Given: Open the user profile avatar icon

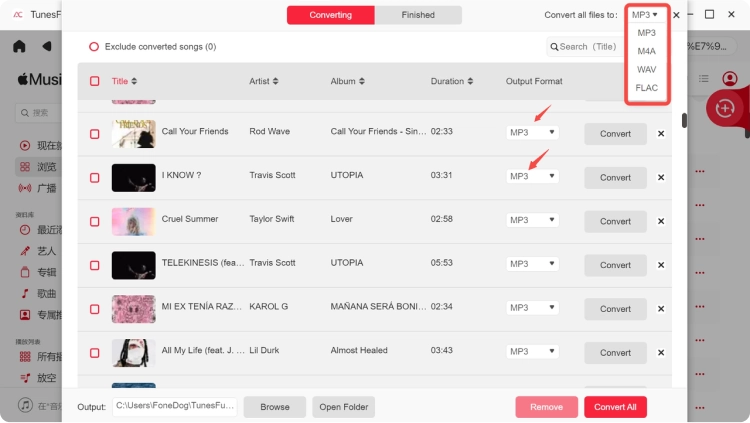Looking at the screenshot, I should tap(729, 78).
